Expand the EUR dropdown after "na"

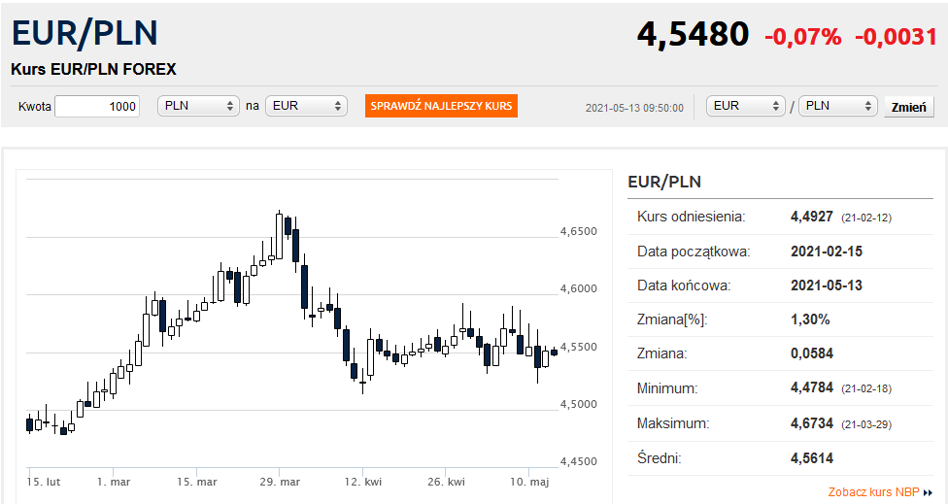(305, 106)
